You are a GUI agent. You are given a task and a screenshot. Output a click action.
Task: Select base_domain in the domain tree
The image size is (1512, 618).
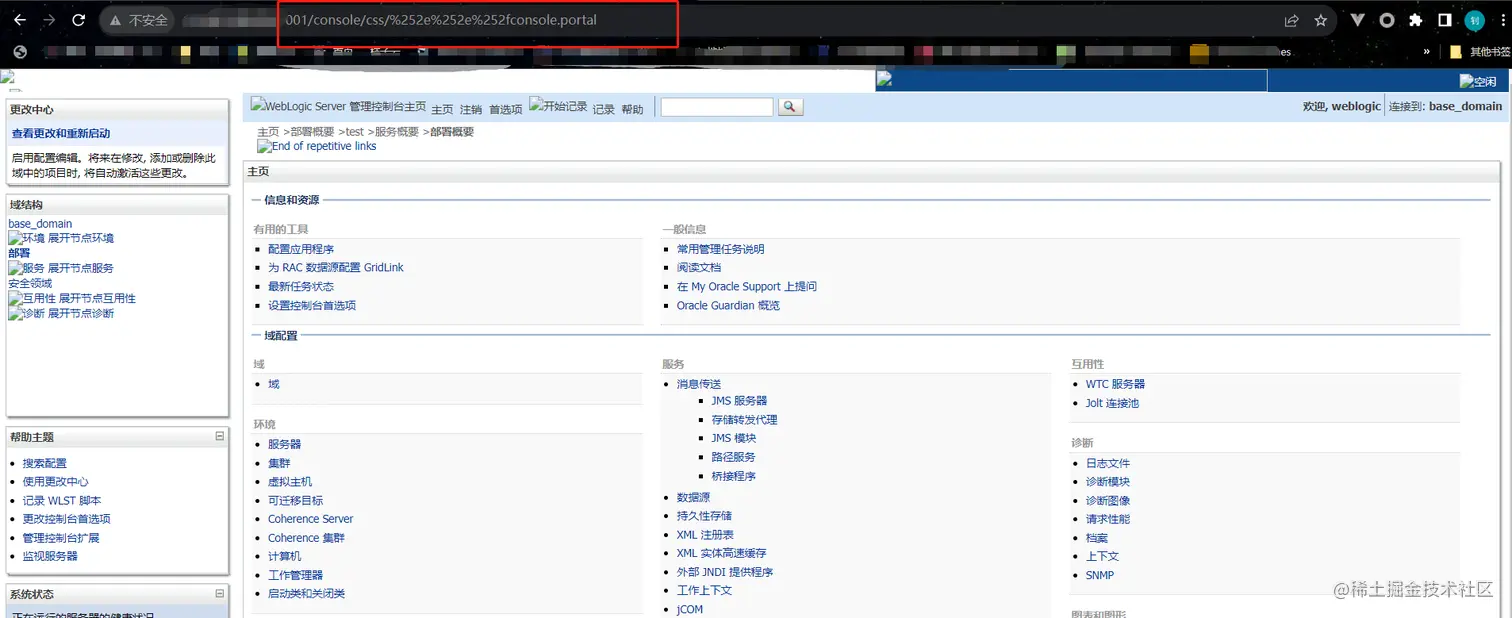[40, 224]
